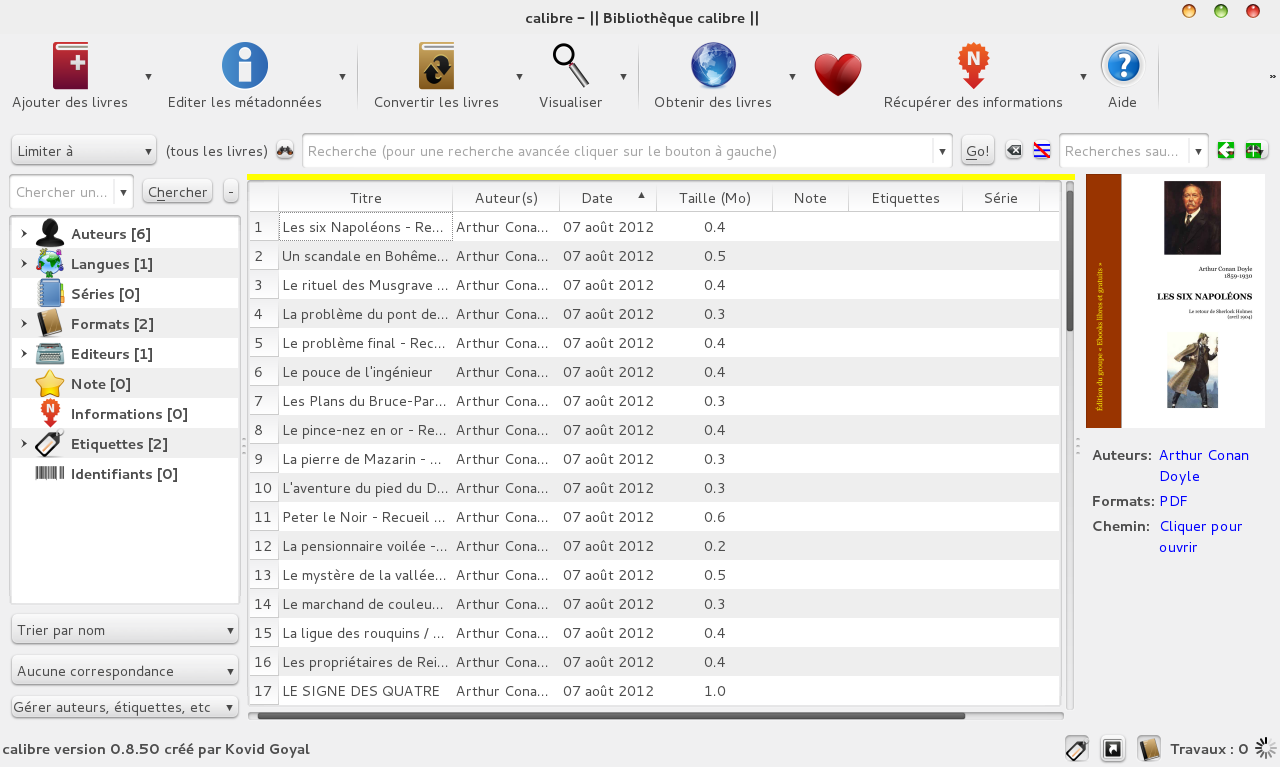Open the Aide help icon
Viewport: 1280px width, 767px height.
click(x=1123, y=67)
